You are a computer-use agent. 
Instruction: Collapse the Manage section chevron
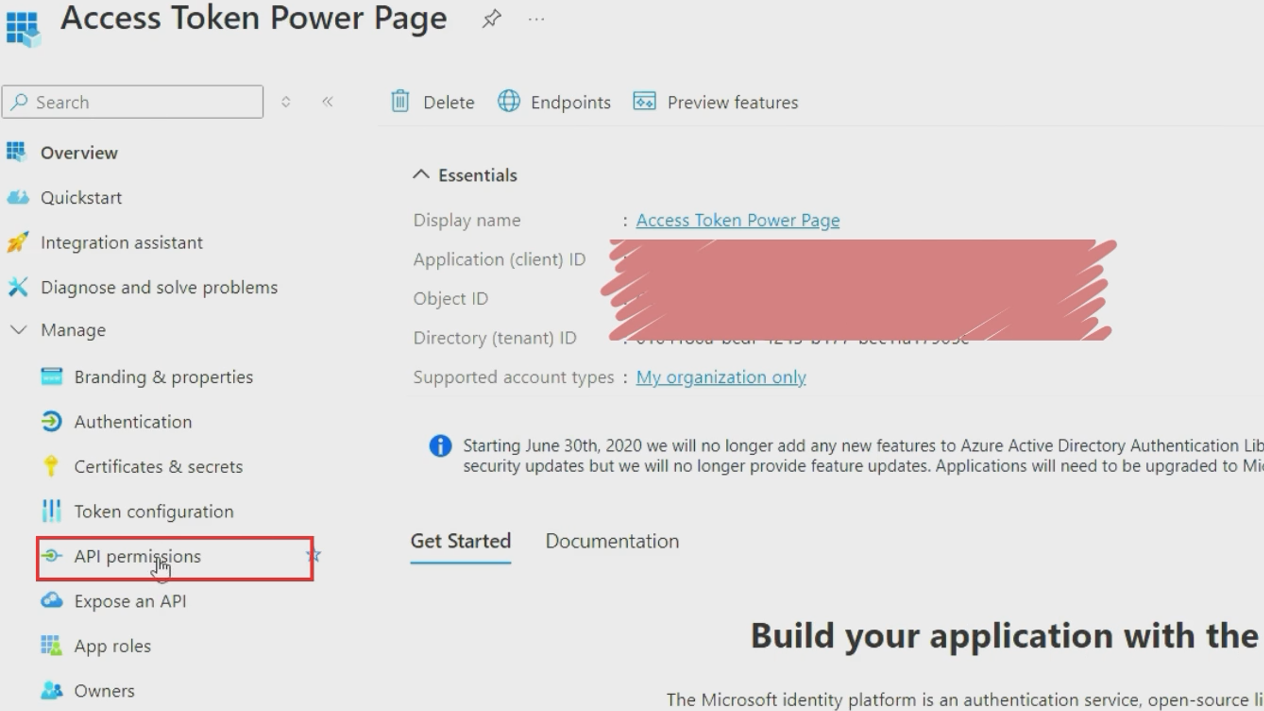click(18, 329)
